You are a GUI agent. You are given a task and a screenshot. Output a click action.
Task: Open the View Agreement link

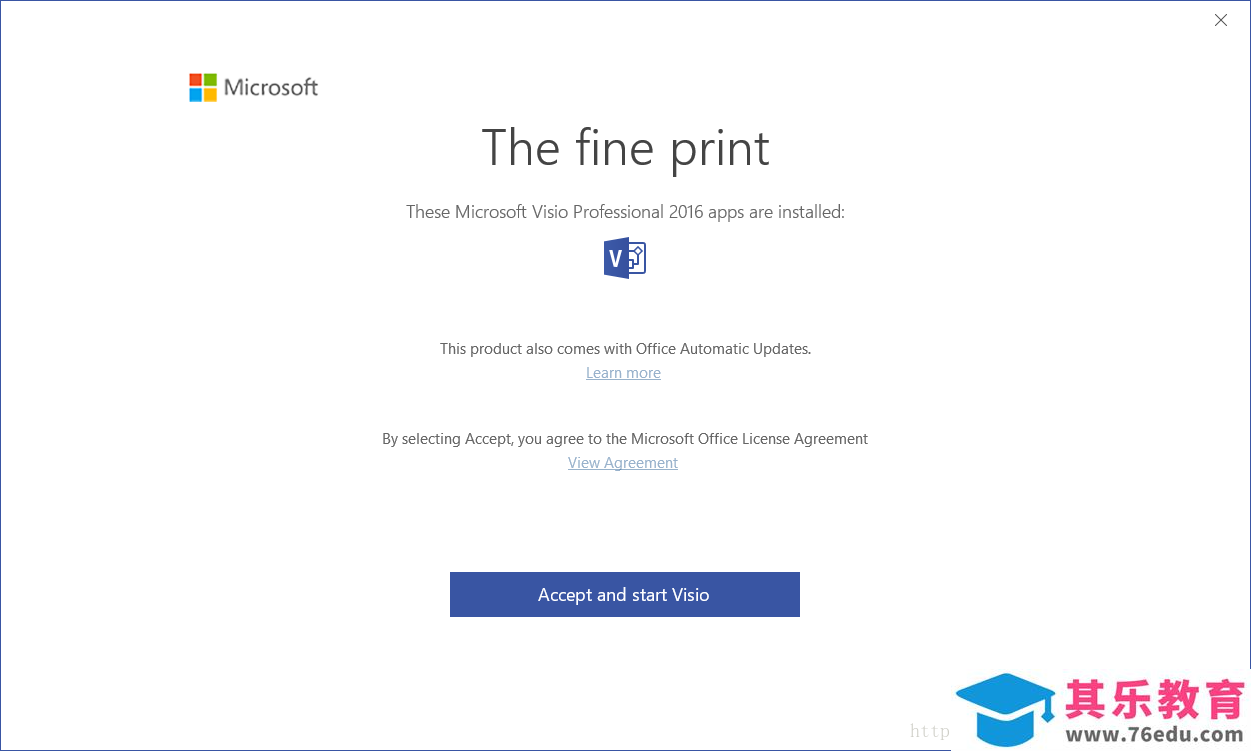pyautogui.click(x=623, y=463)
